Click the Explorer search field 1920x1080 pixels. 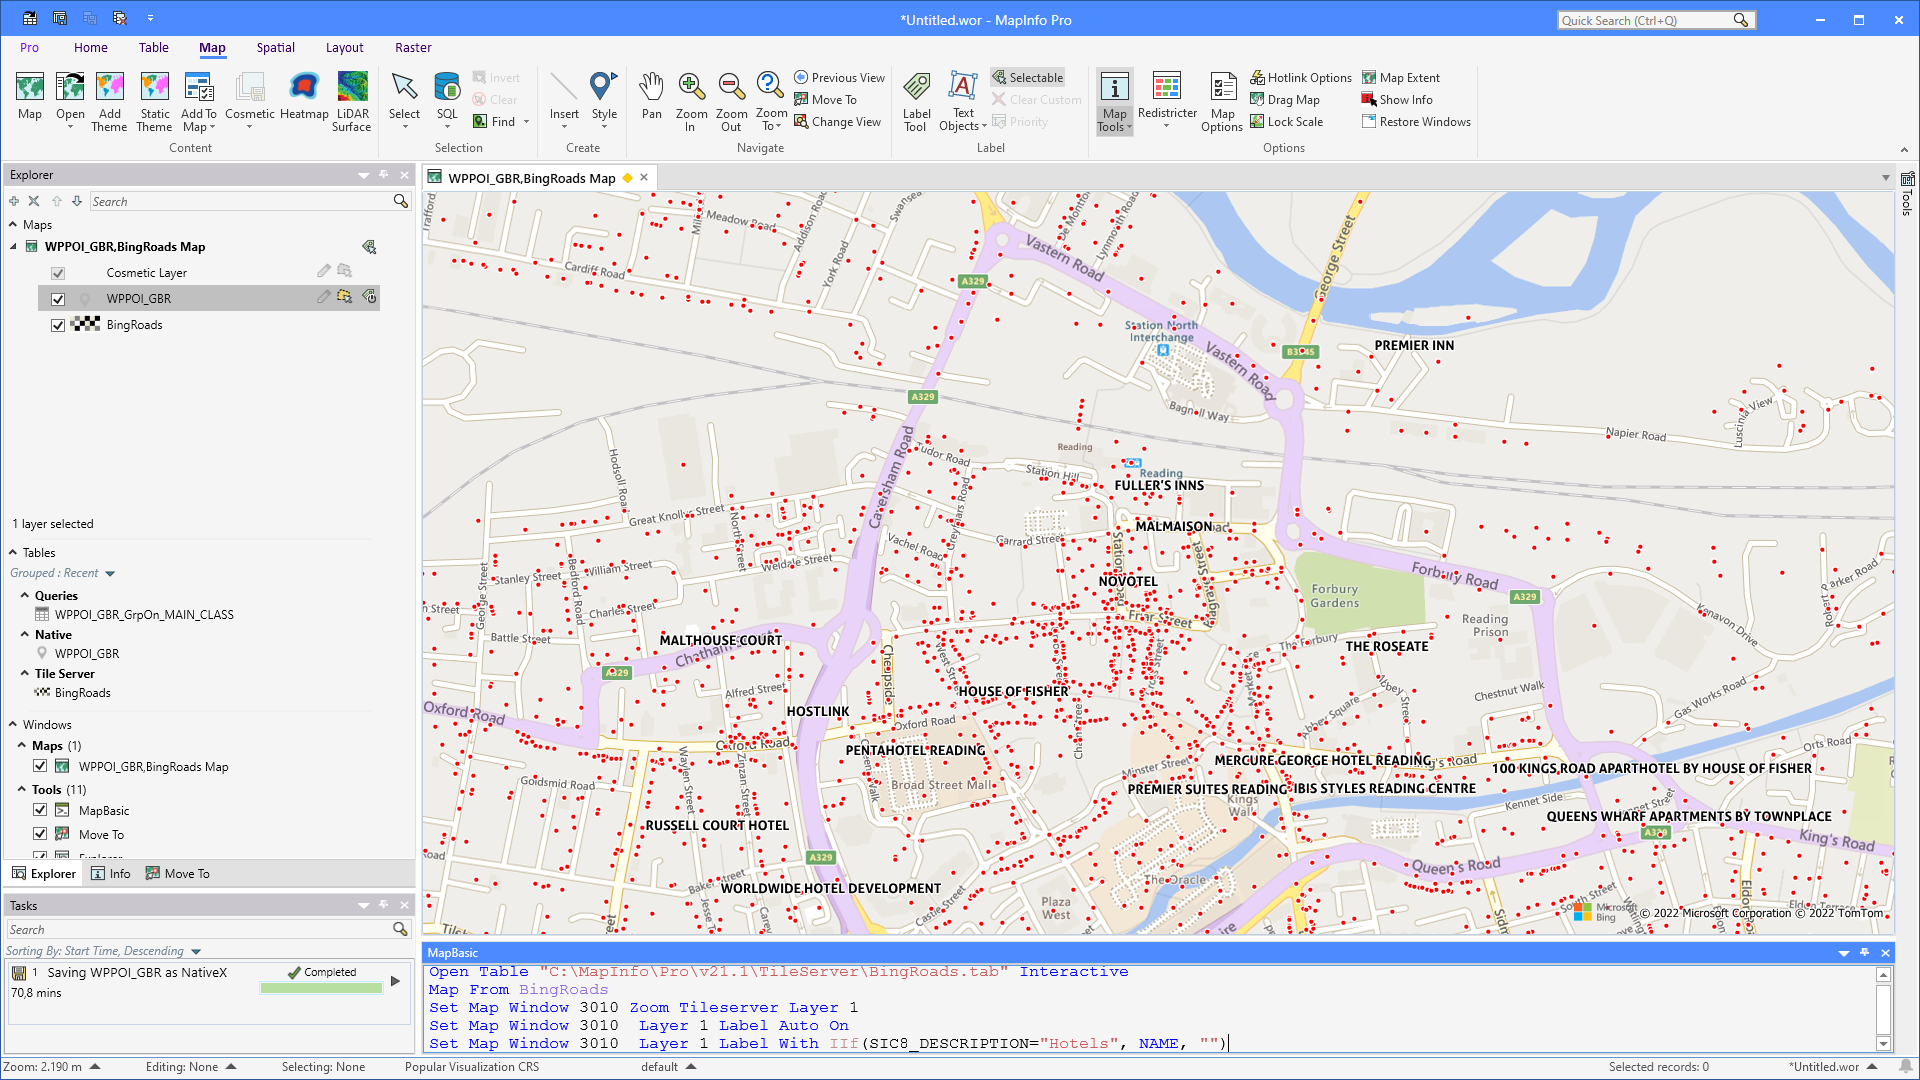[242, 201]
